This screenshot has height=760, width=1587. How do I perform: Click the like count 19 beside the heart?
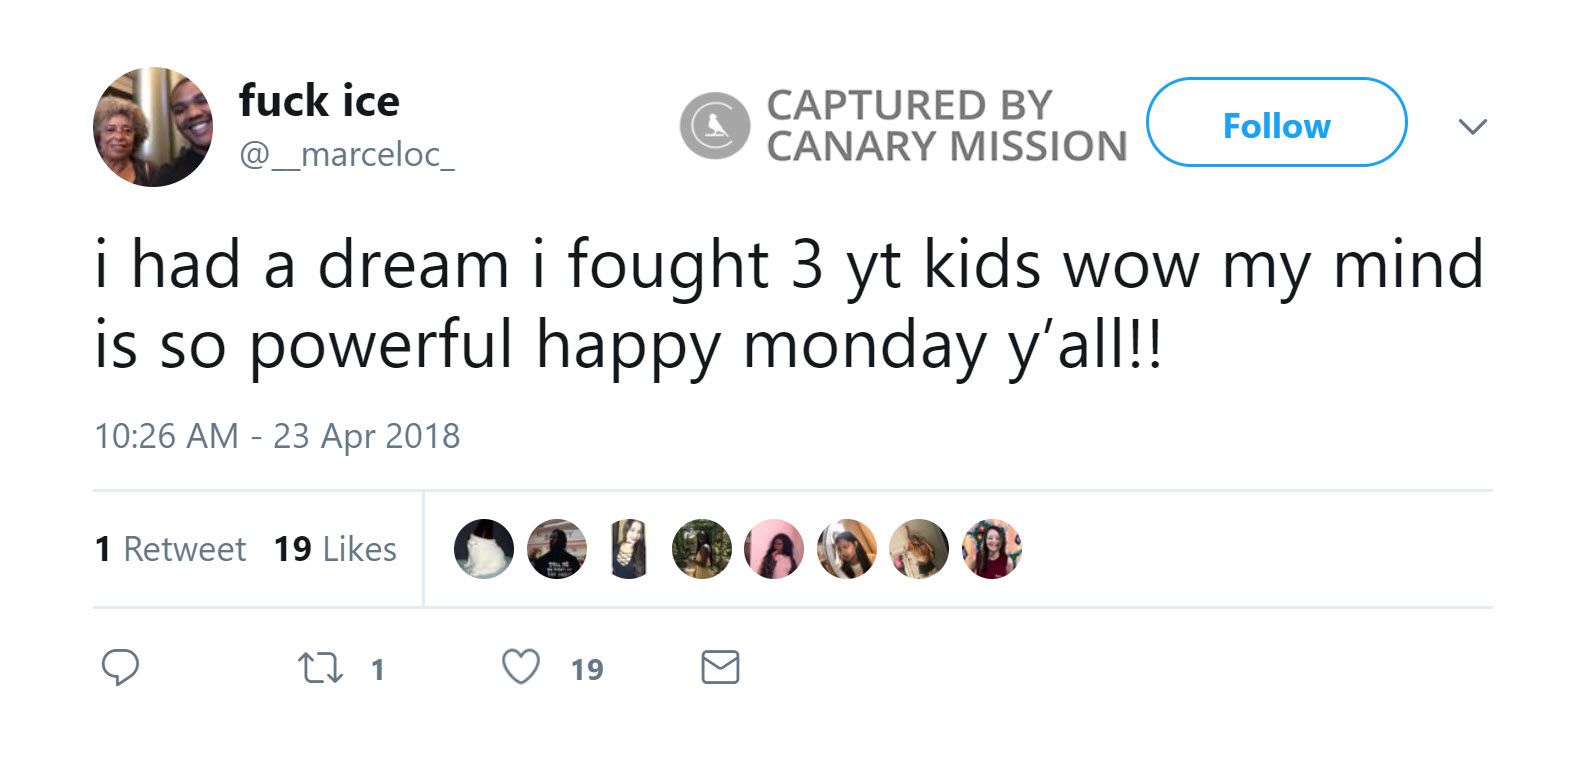click(x=587, y=669)
